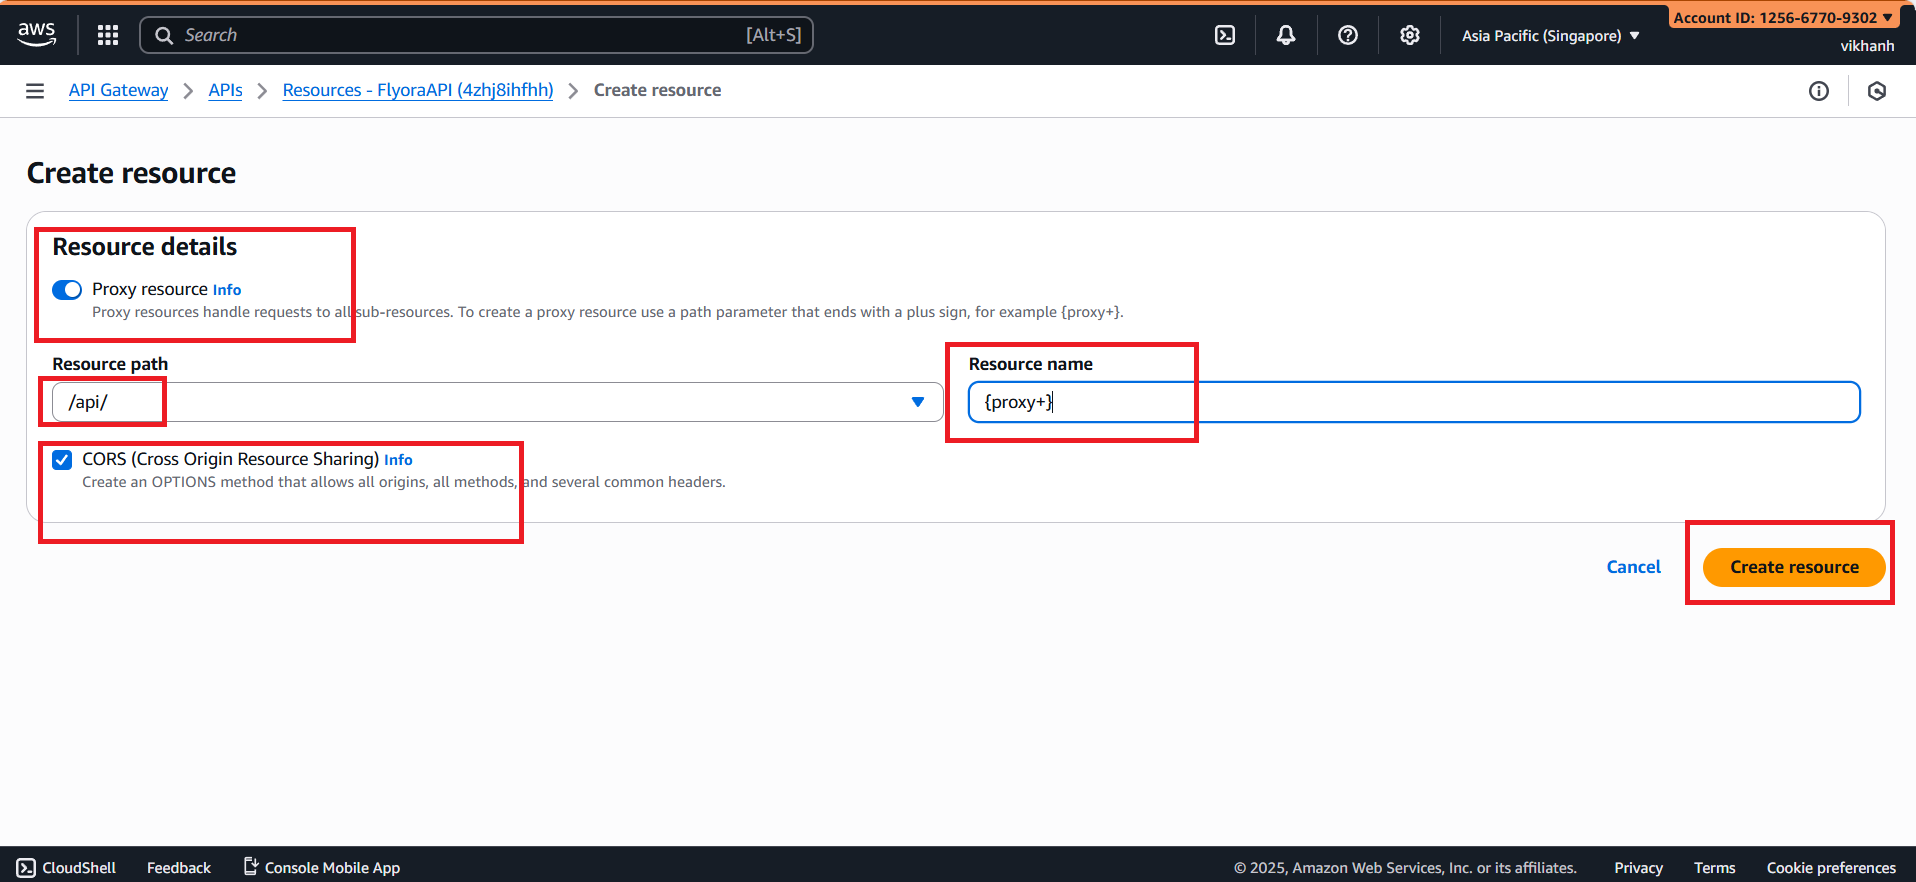The height and width of the screenshot is (882, 1916).
Task: Click the hexagon preferences icon at right
Action: click(1877, 91)
